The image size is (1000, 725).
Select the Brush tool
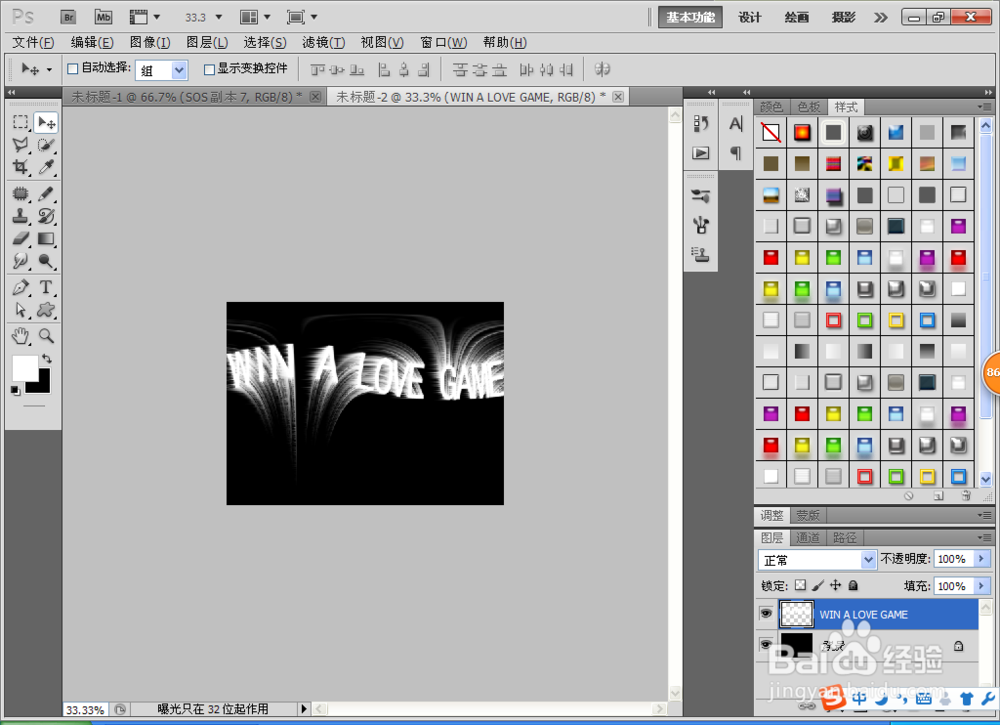(46, 193)
